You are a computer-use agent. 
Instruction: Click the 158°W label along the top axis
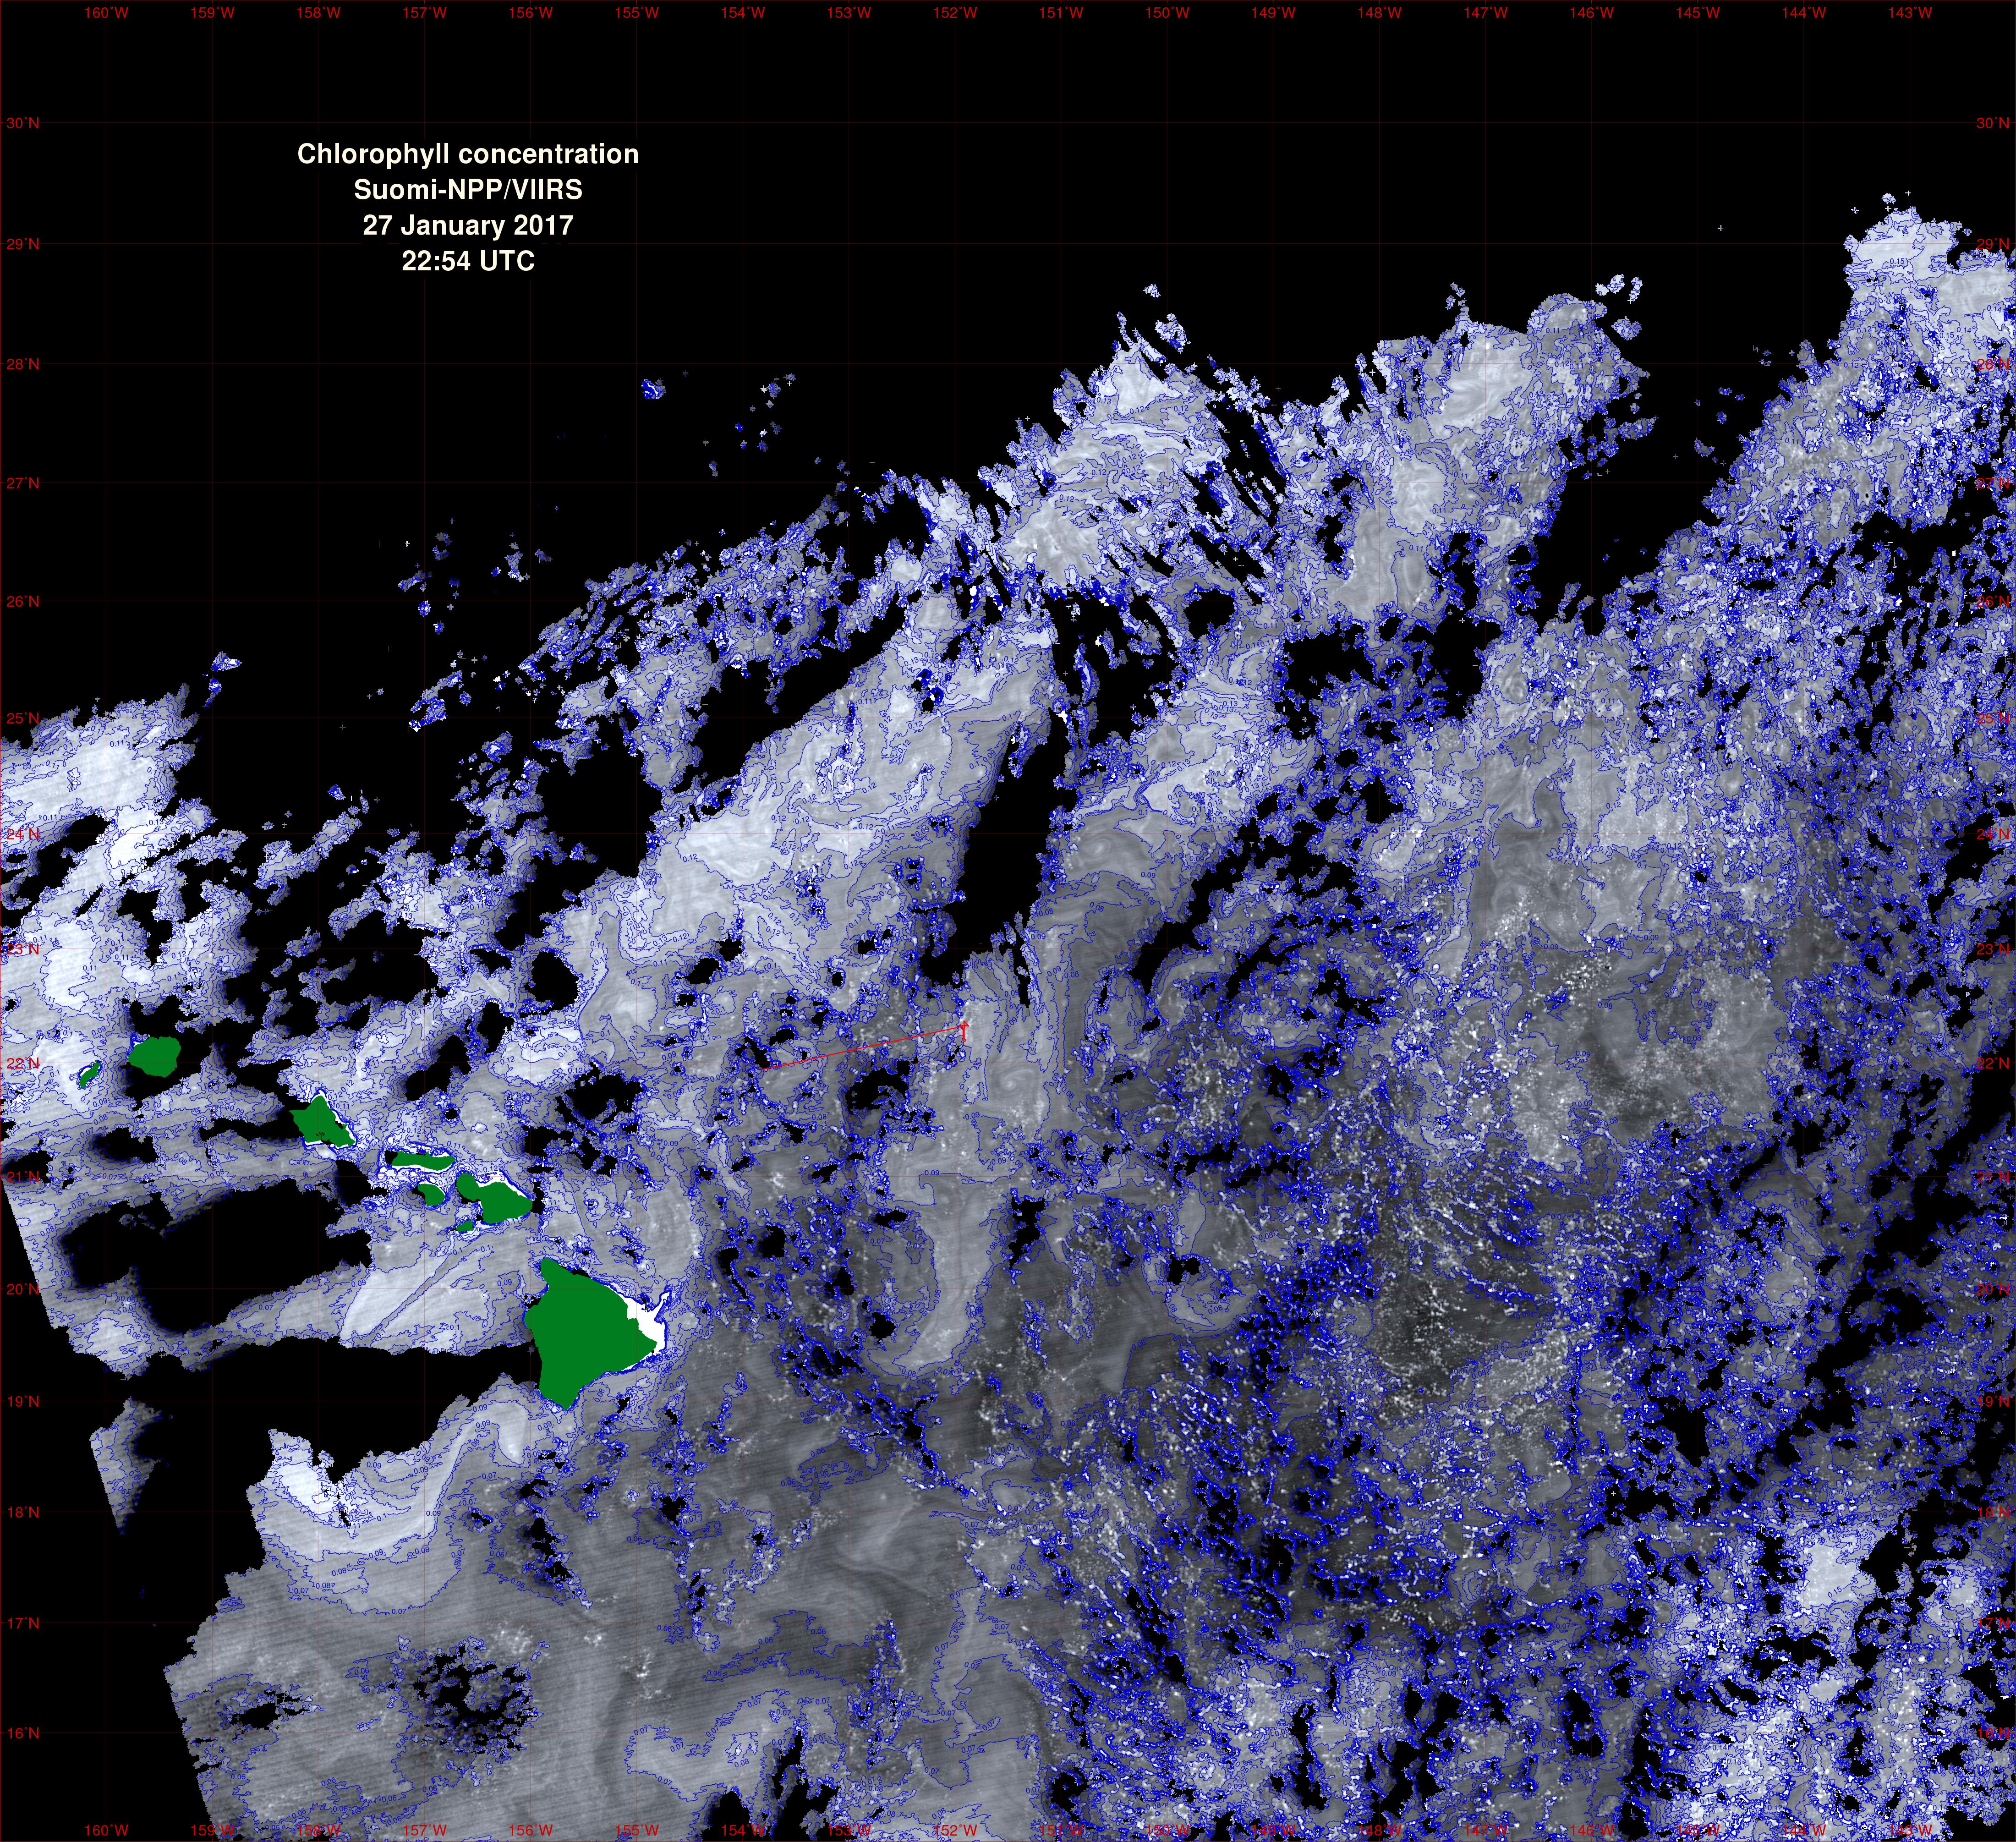tap(318, 13)
